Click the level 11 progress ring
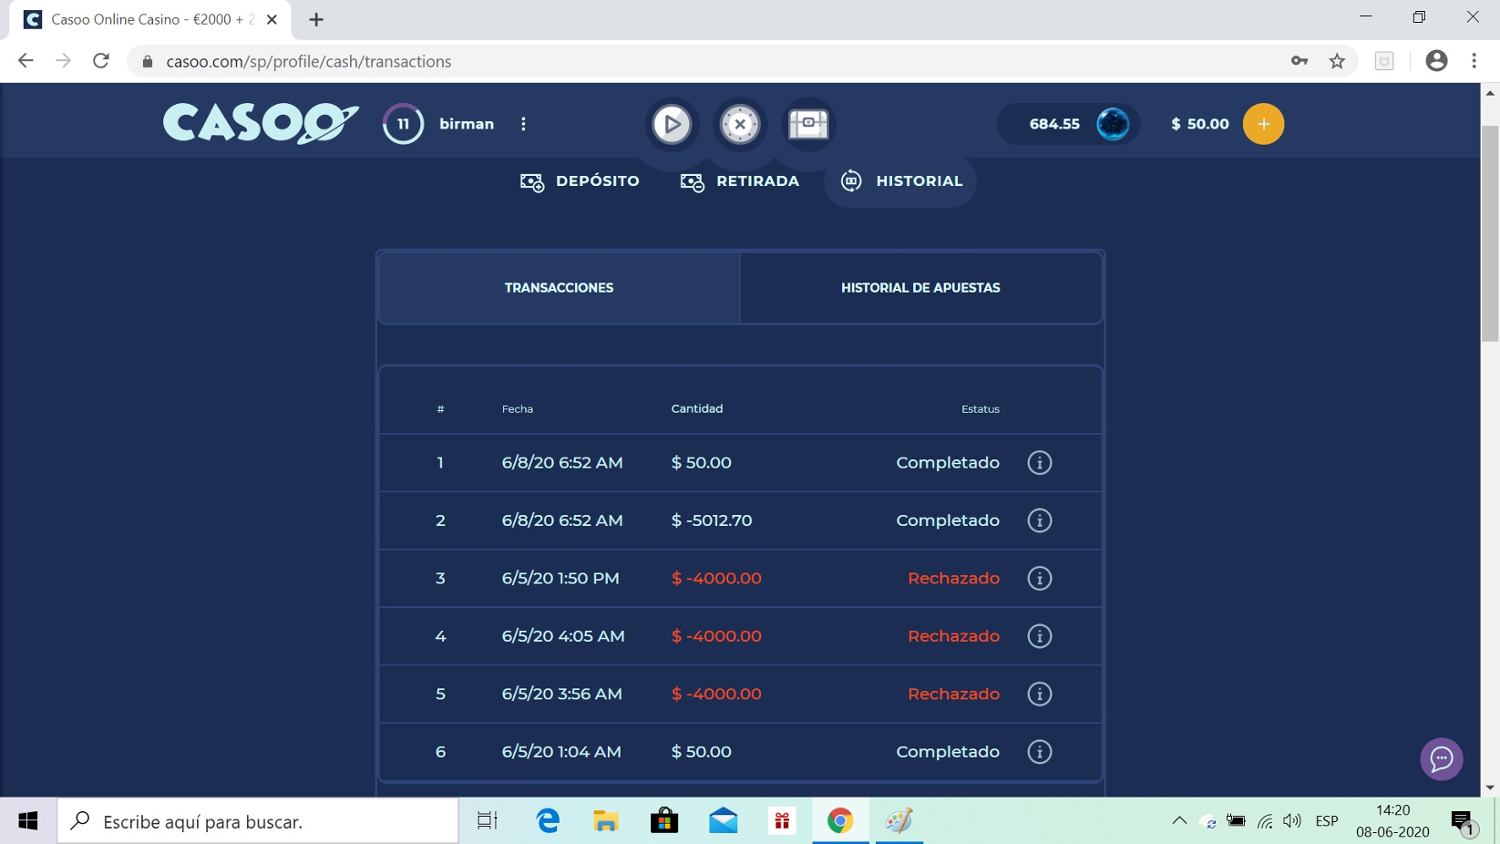1500x844 pixels. [x=403, y=124]
